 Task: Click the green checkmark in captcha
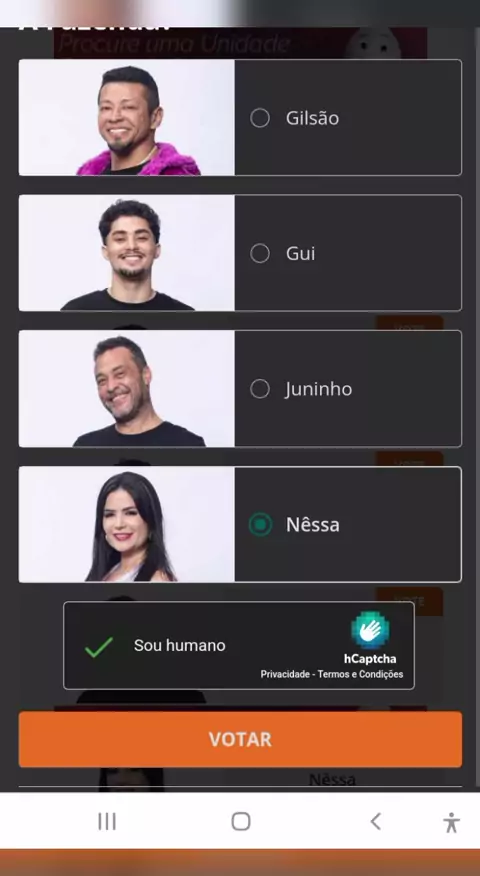99,646
